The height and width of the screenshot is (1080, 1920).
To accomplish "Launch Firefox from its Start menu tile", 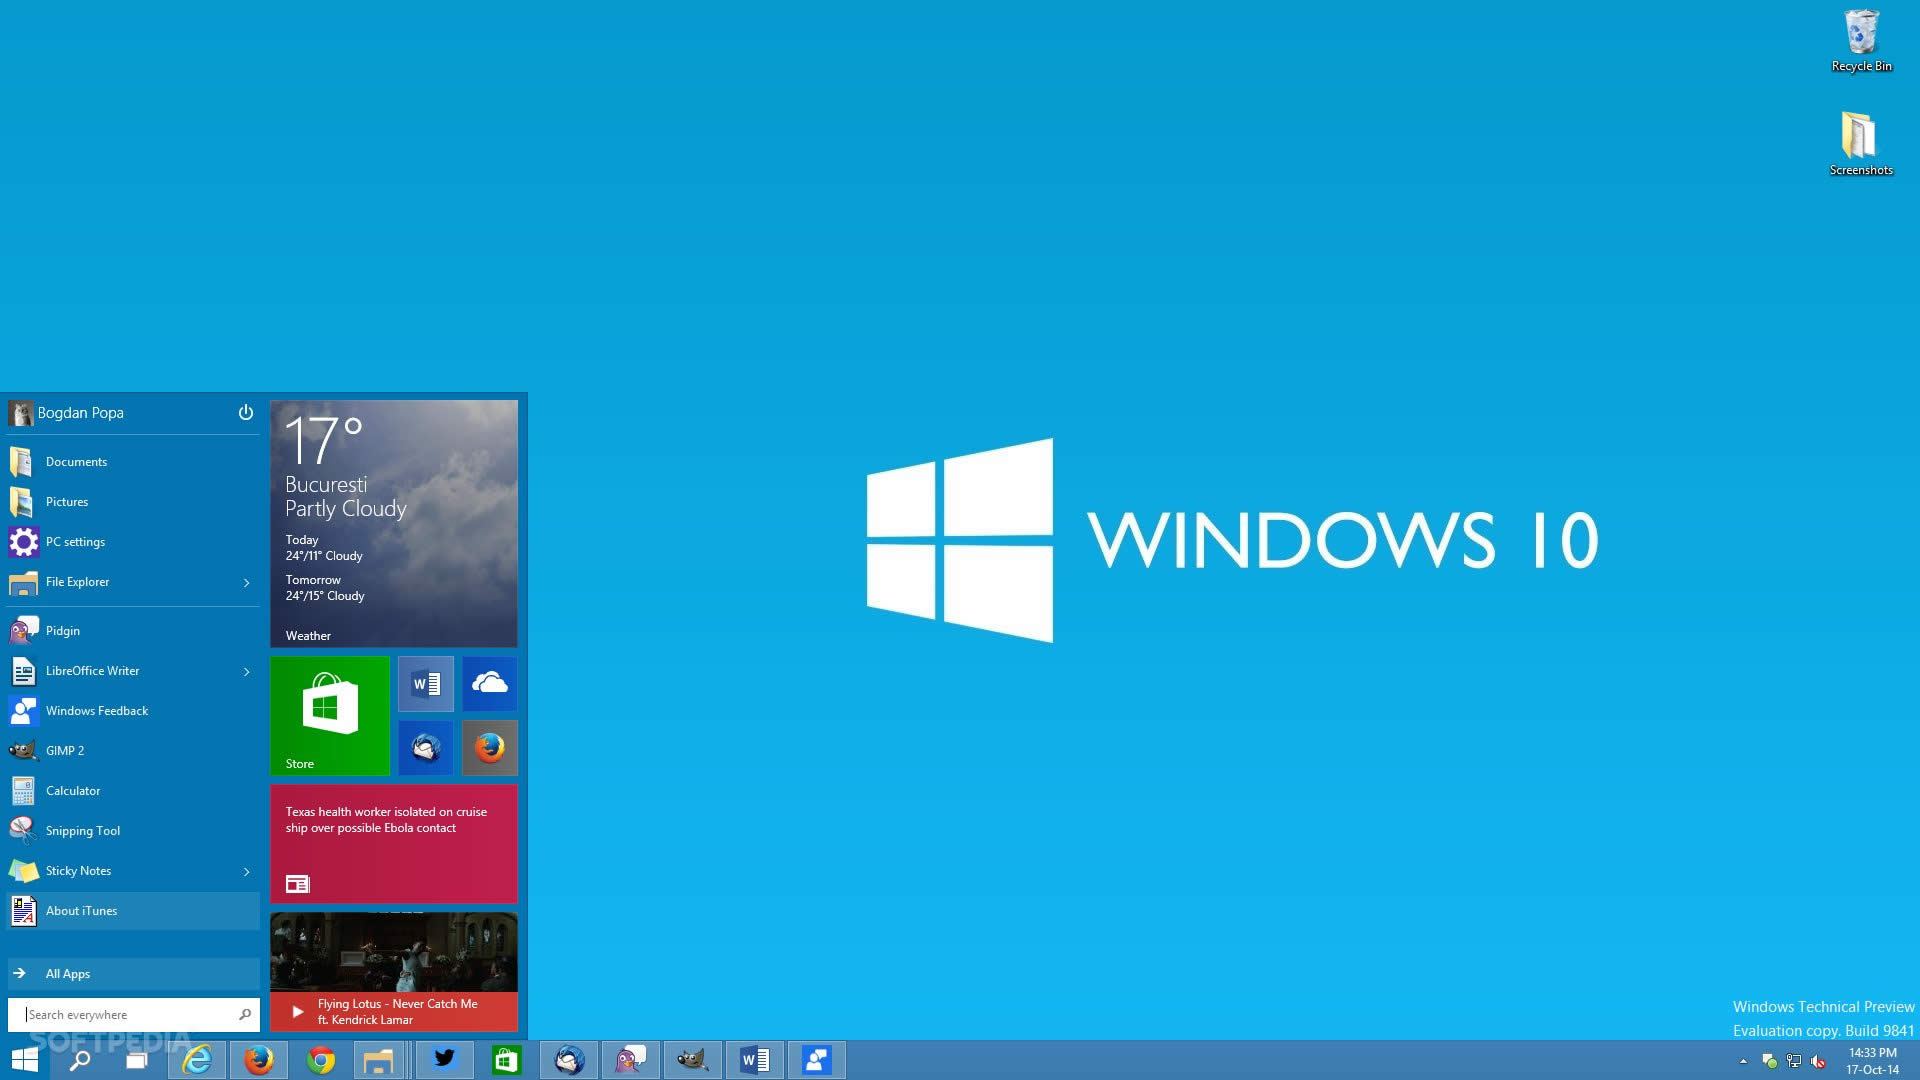I will (489, 747).
